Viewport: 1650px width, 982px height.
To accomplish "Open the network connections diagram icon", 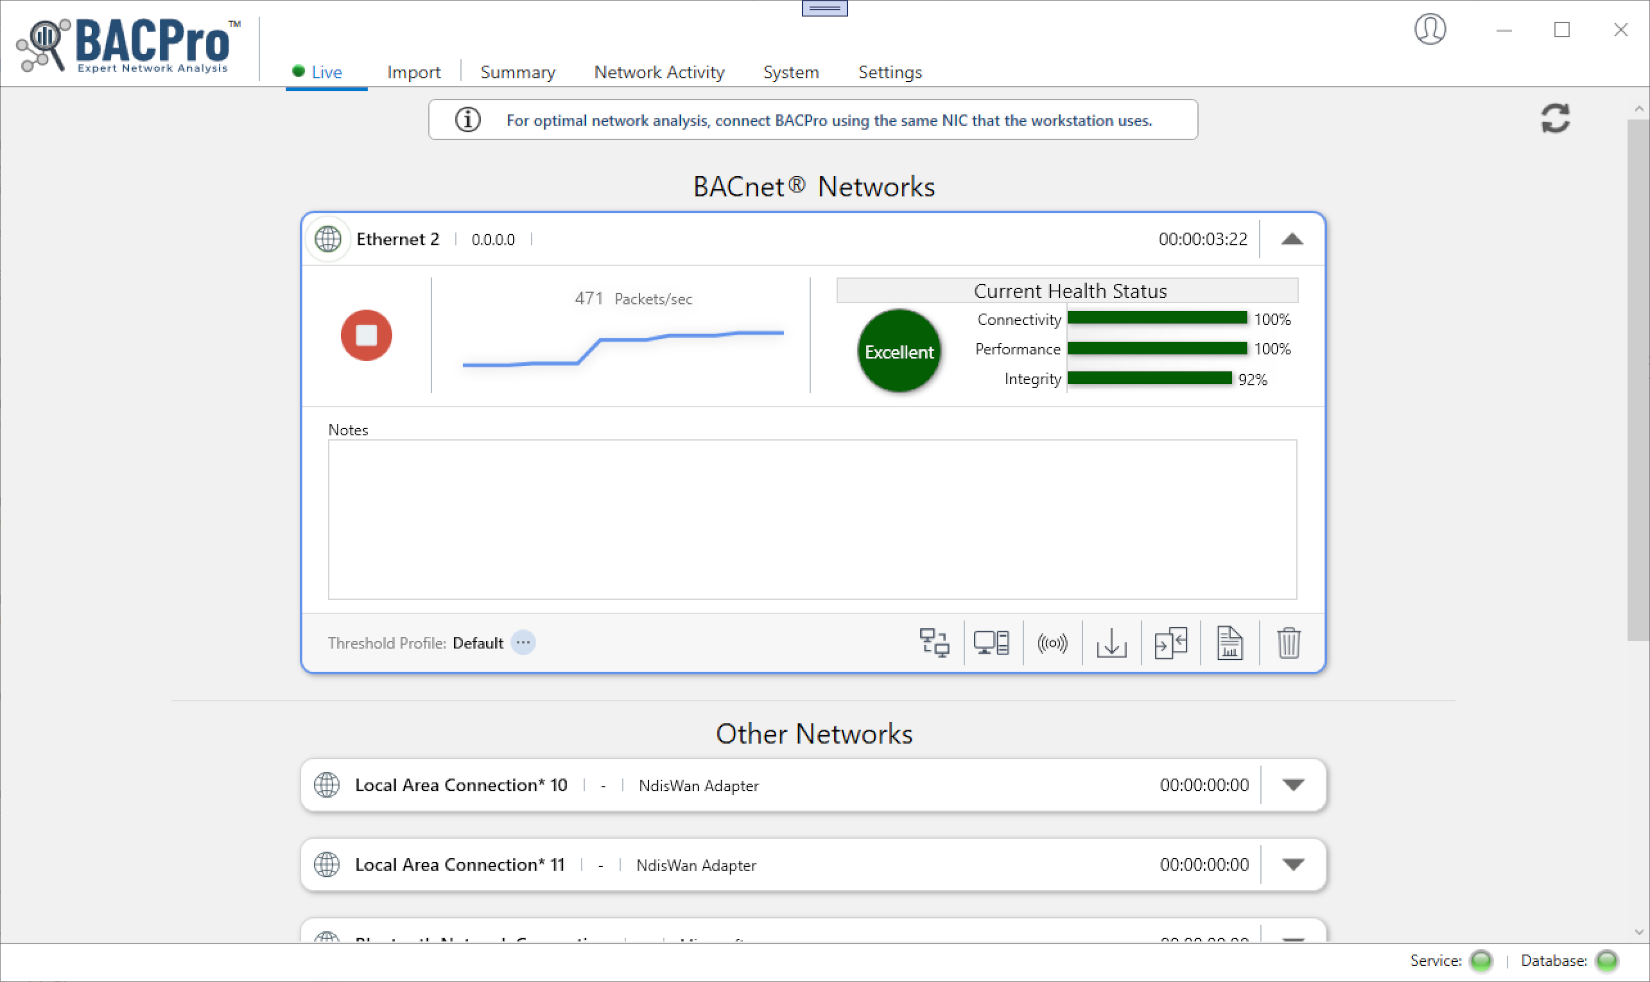I will click(934, 643).
